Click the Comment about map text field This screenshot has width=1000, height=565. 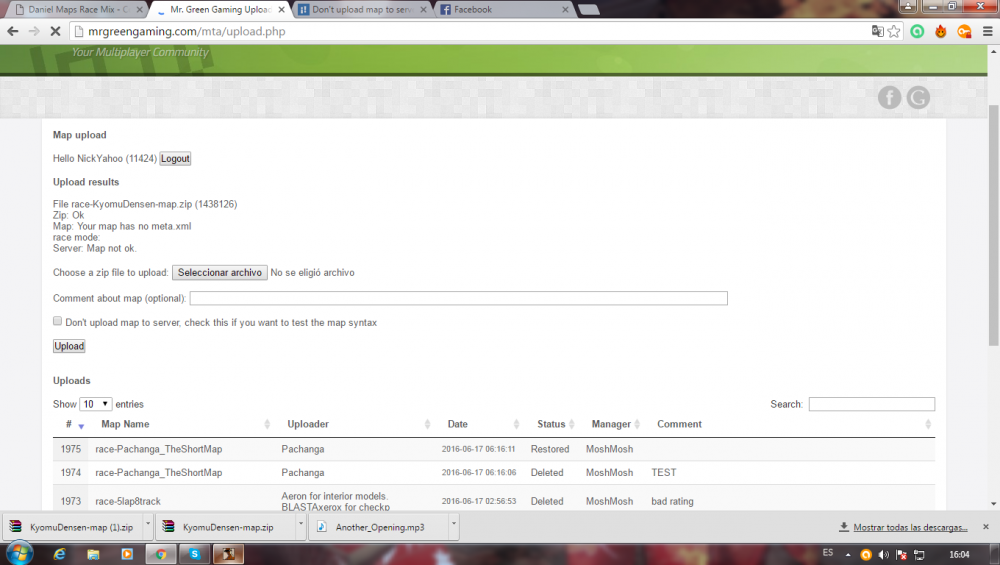[458, 298]
